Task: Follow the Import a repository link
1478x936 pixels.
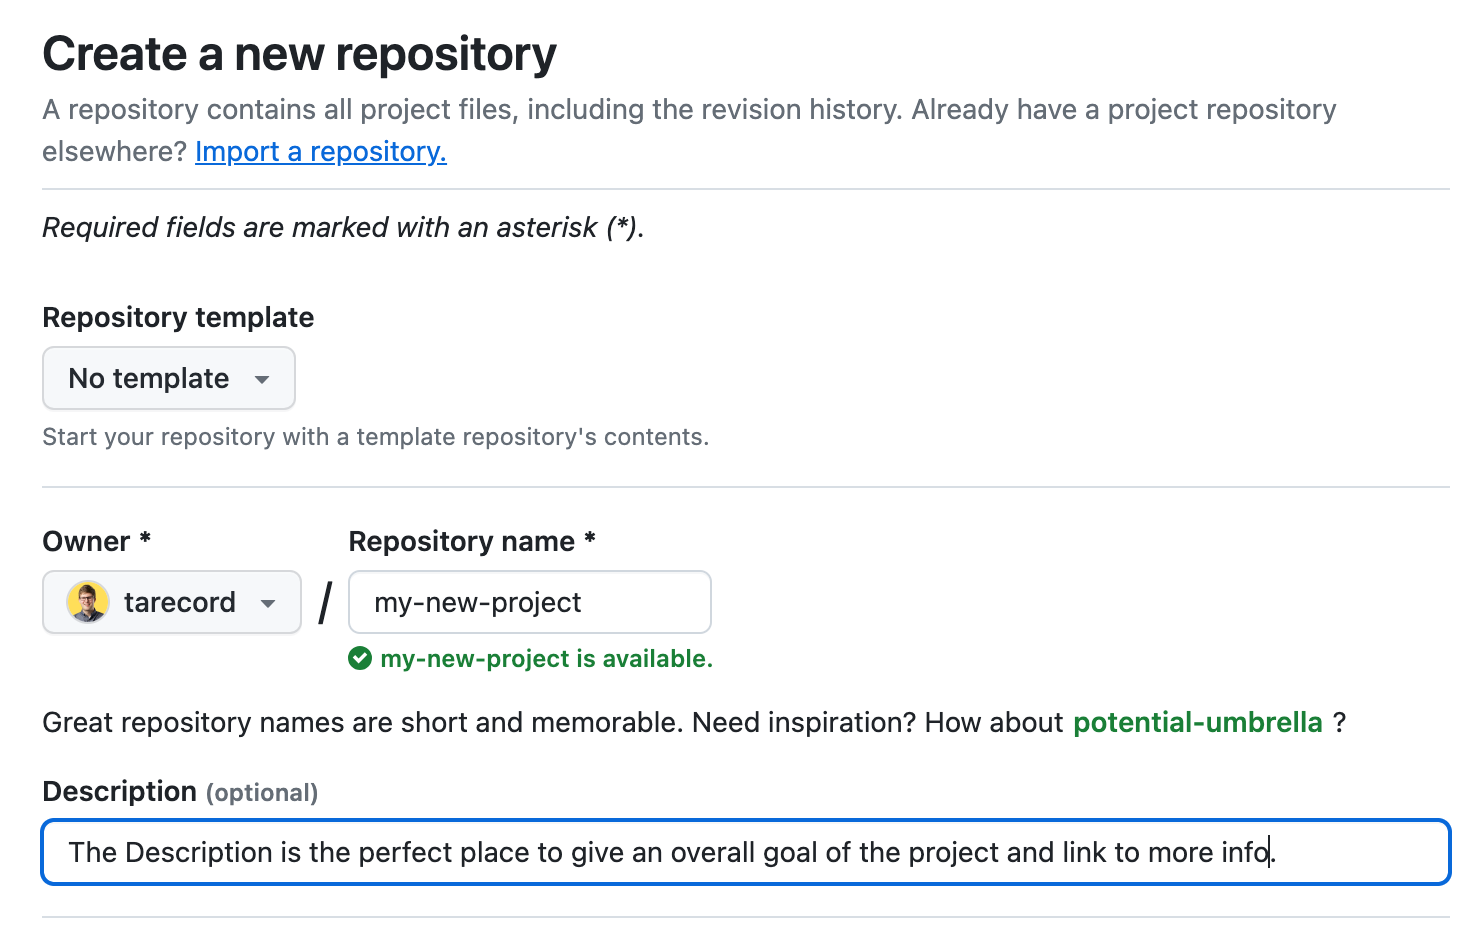Action: pyautogui.click(x=320, y=151)
